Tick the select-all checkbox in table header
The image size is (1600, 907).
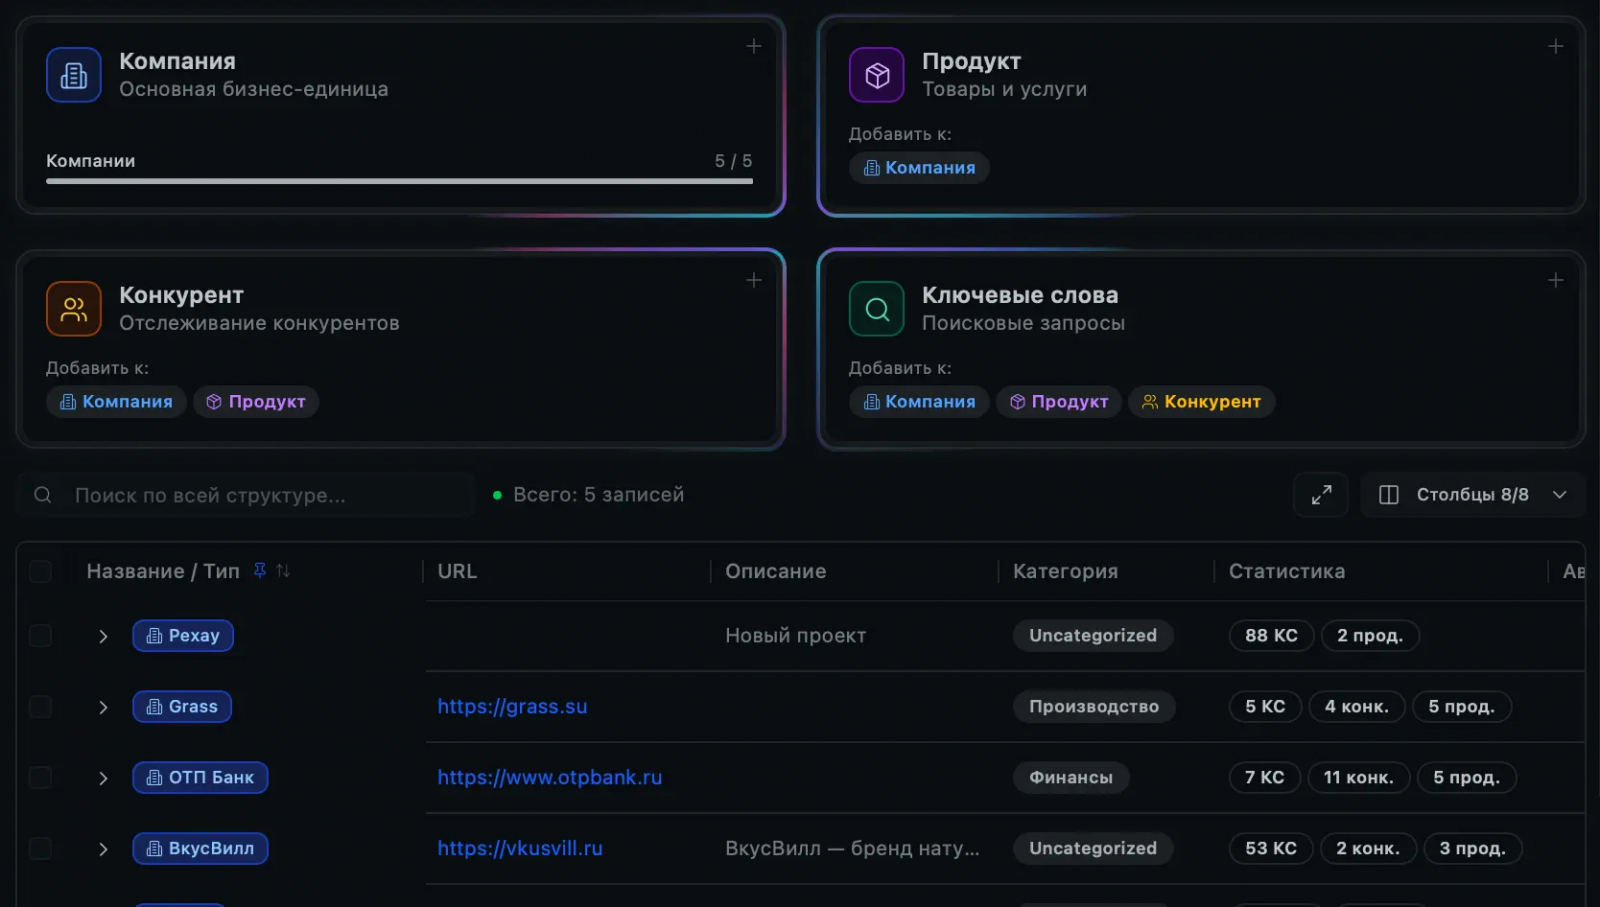pyautogui.click(x=41, y=572)
